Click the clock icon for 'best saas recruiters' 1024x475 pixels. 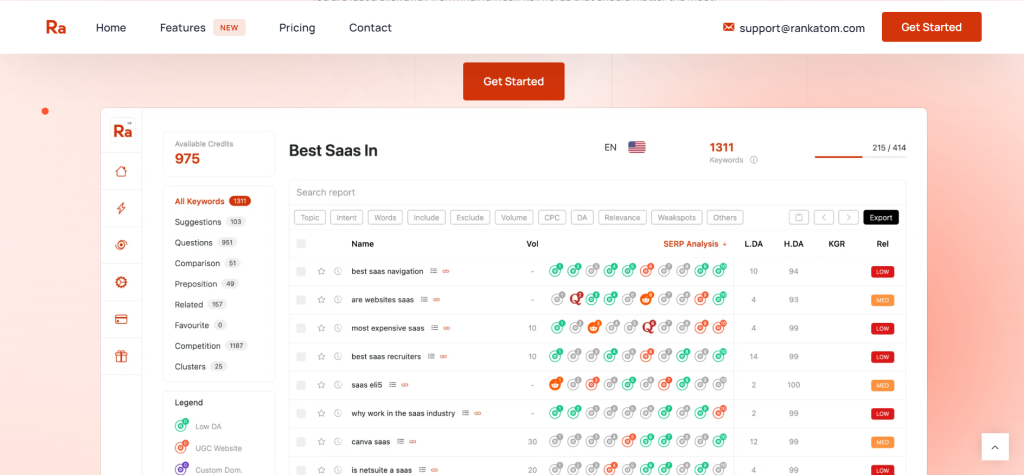(338, 357)
